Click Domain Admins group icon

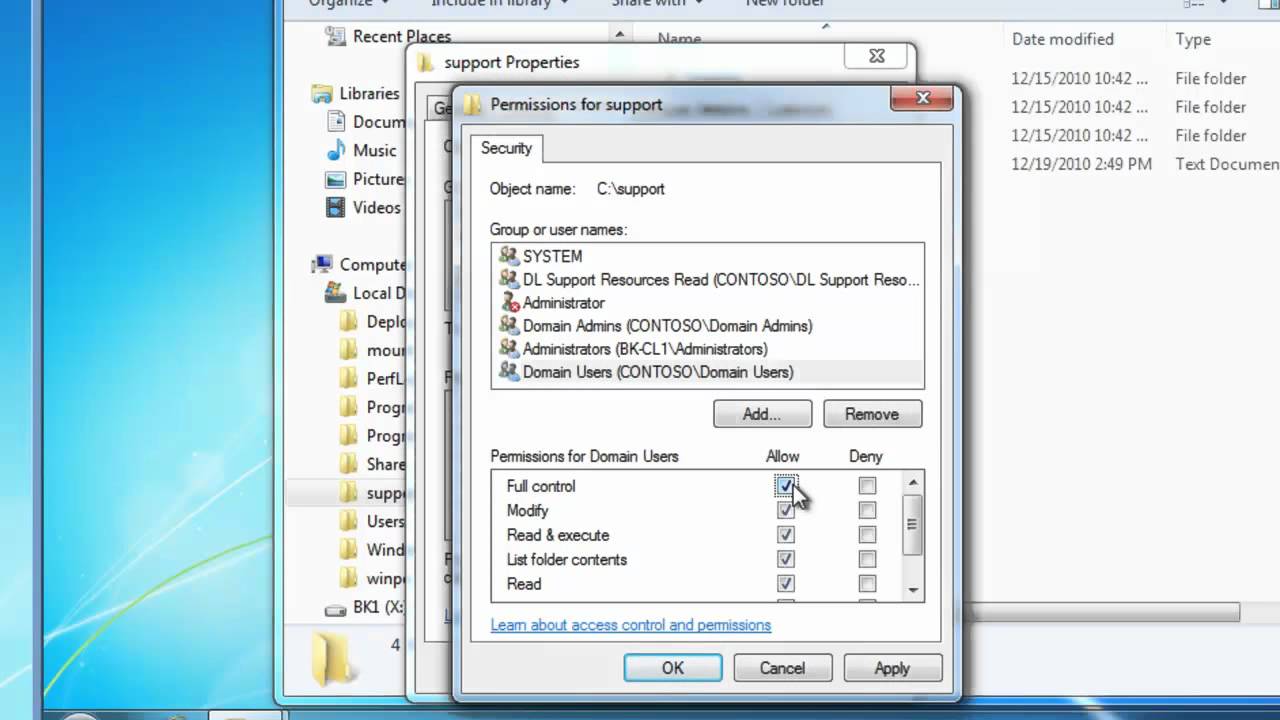coord(509,325)
